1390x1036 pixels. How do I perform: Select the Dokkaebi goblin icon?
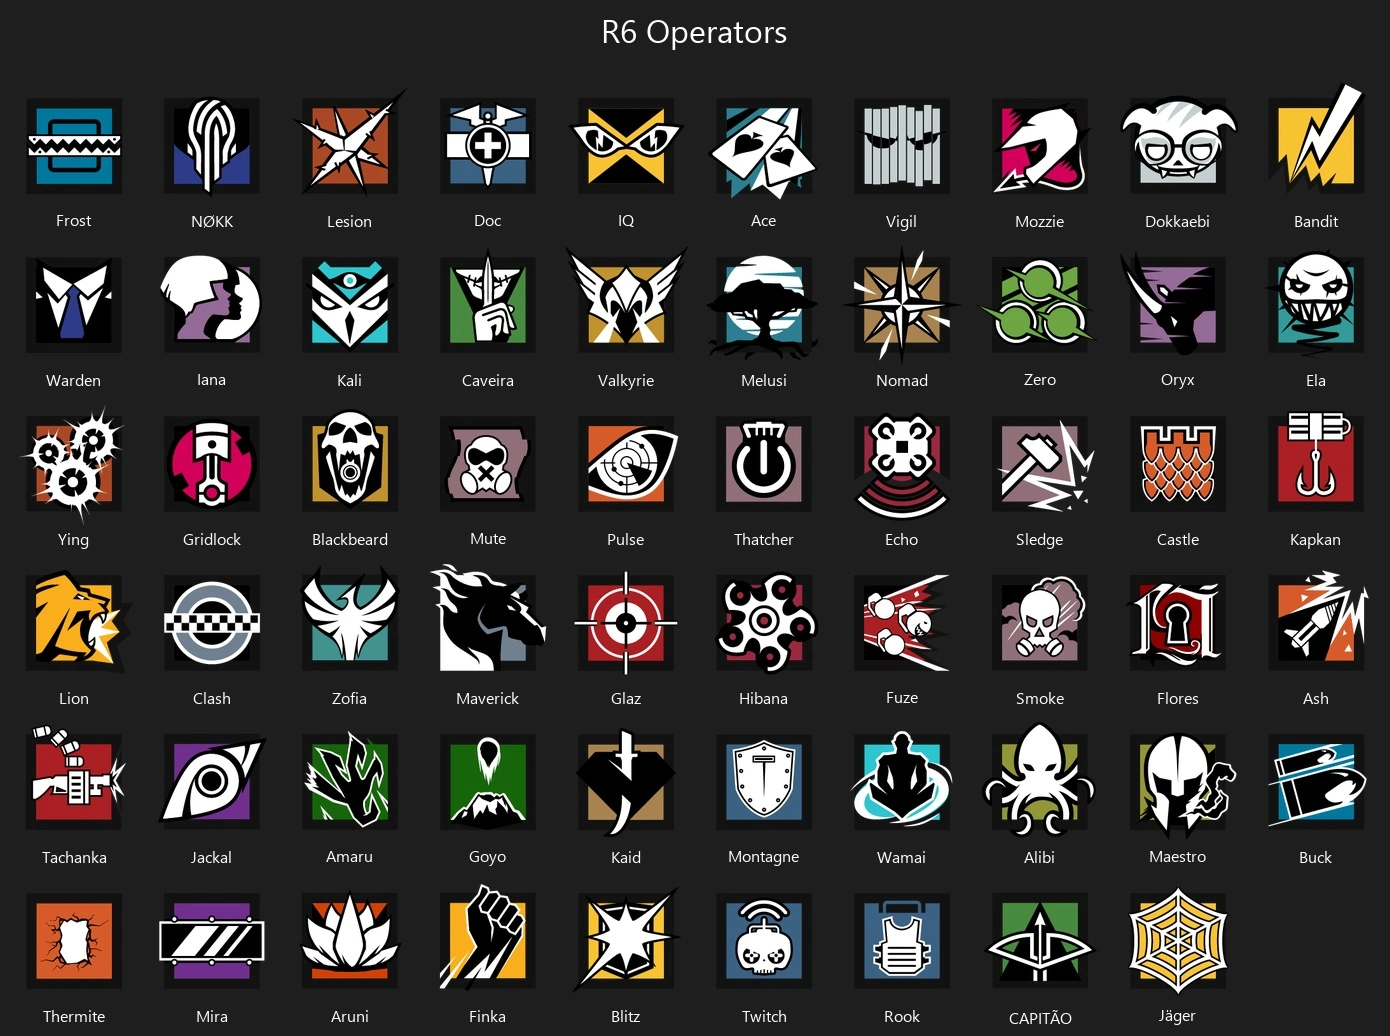1178,144
